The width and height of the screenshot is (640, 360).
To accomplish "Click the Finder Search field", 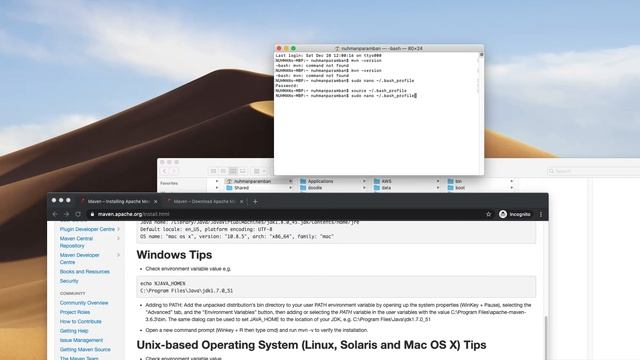I will (593, 171).
